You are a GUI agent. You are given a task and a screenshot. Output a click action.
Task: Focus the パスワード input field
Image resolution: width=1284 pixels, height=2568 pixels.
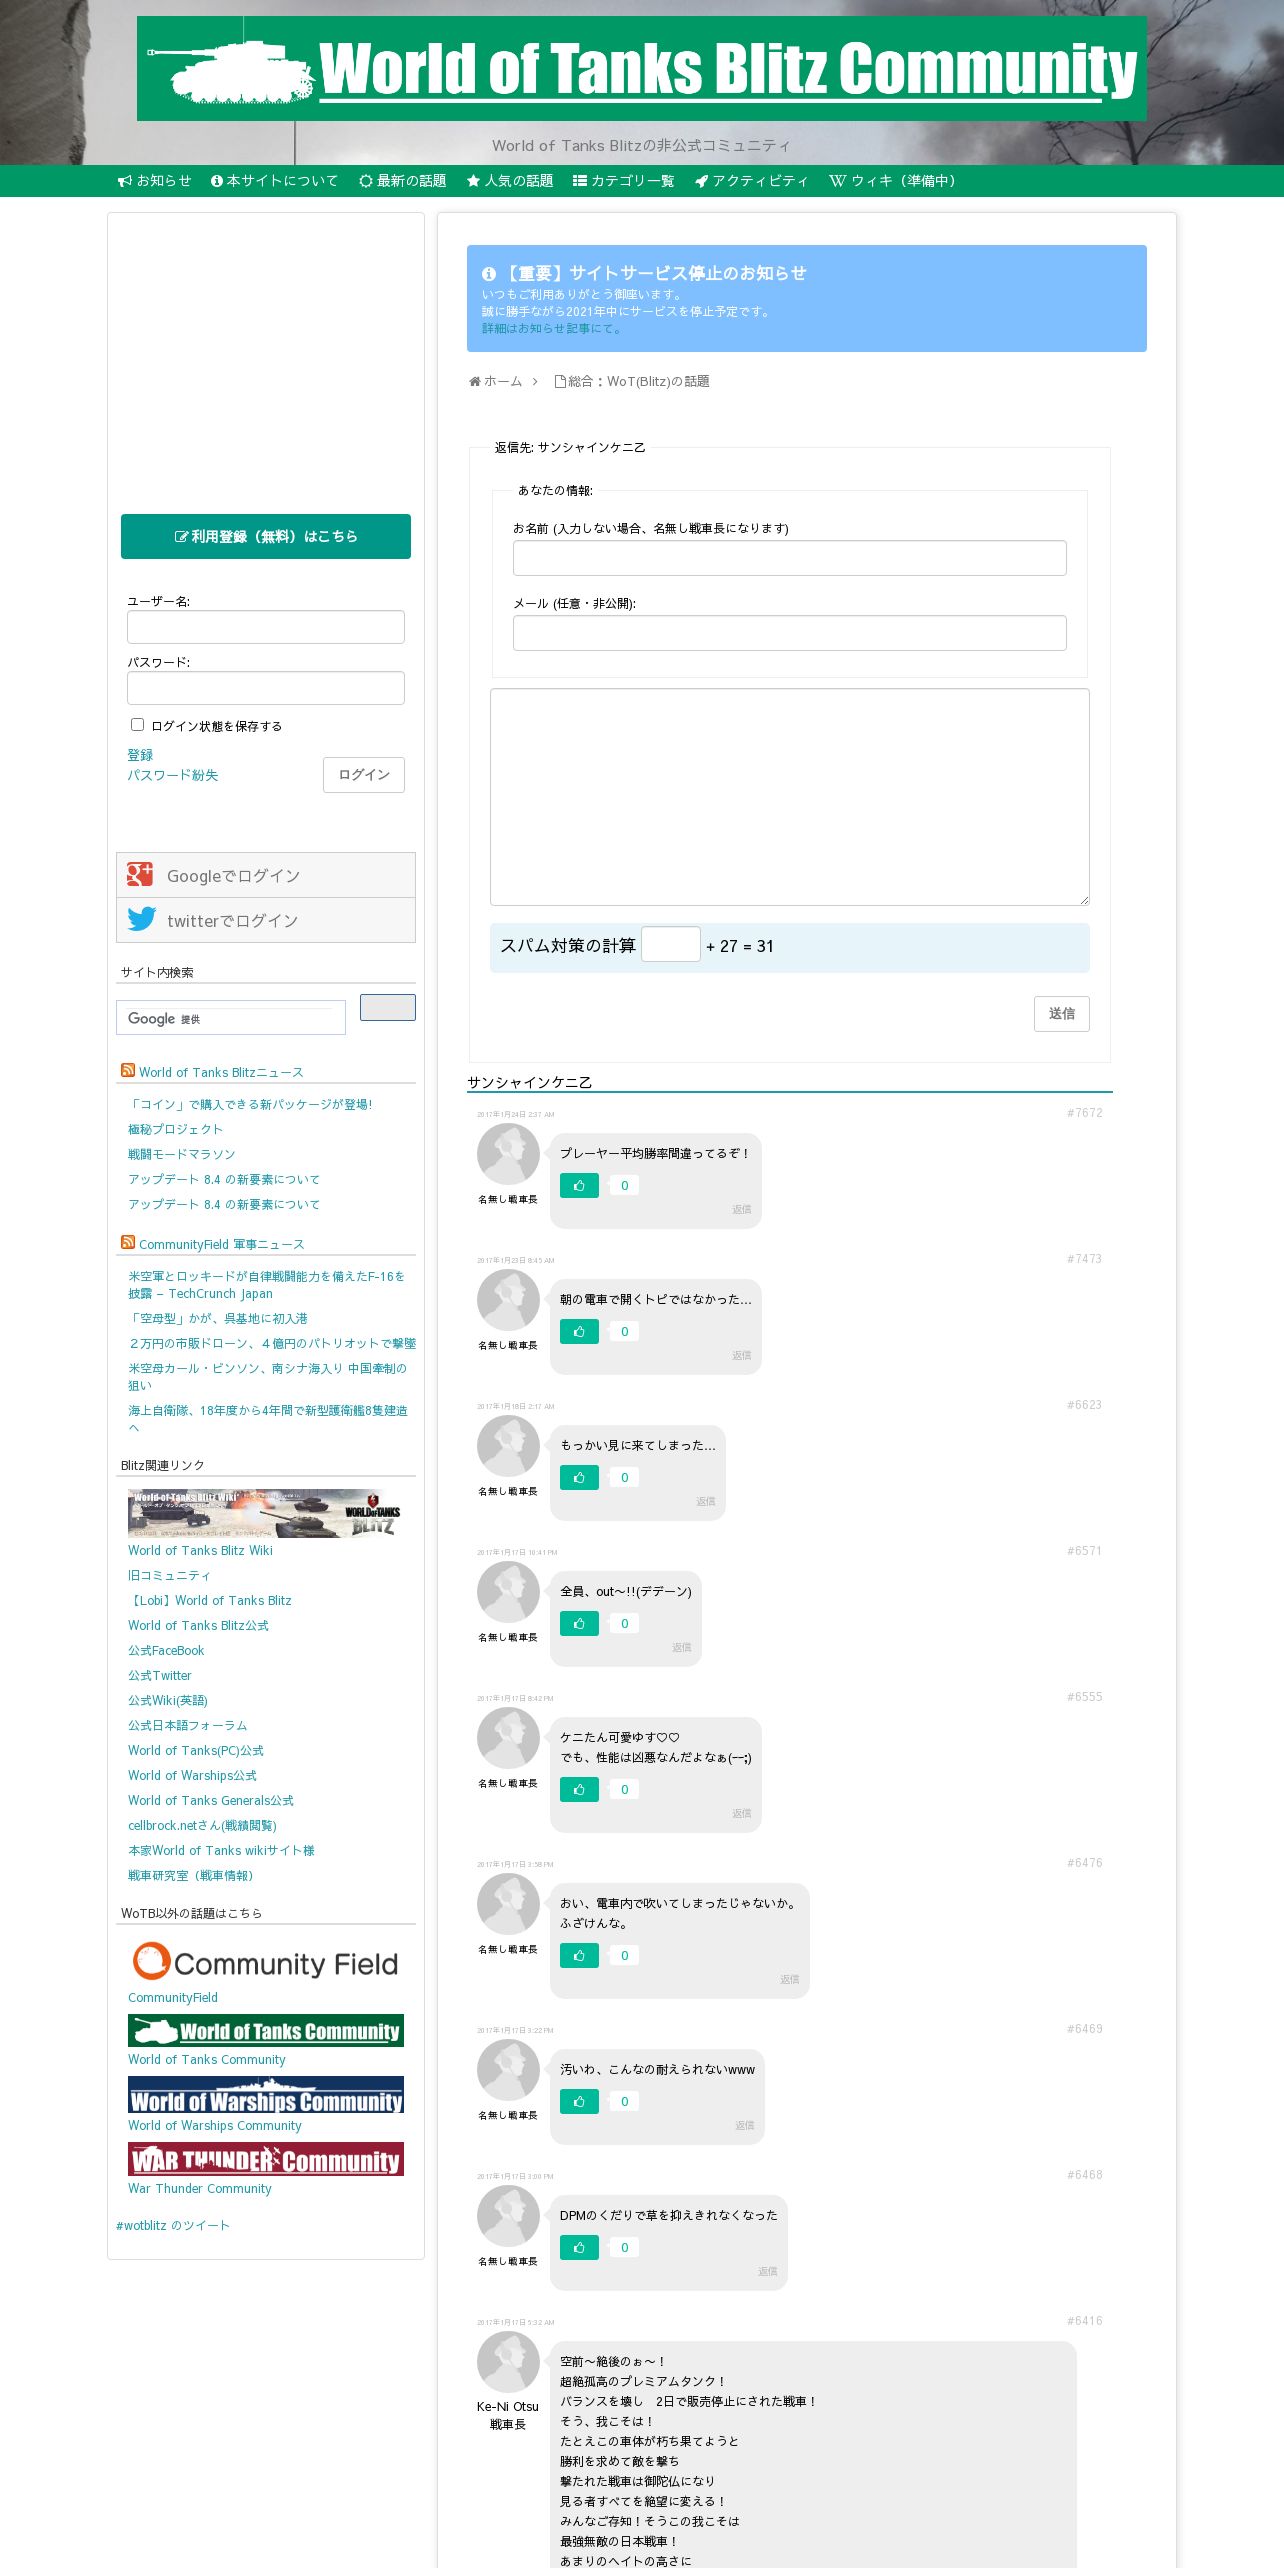pyautogui.click(x=266, y=688)
